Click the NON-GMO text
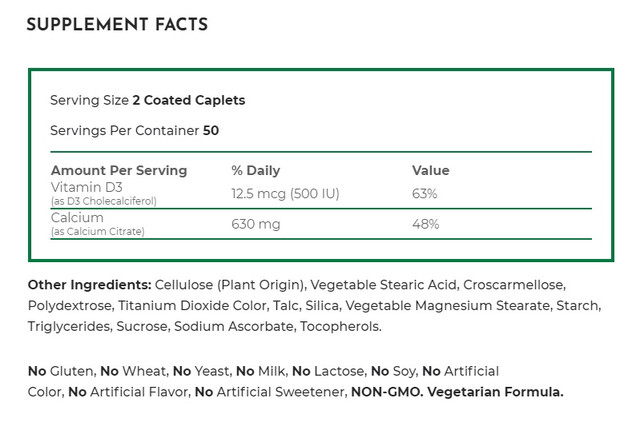This screenshot has width=640, height=438. click(x=386, y=392)
